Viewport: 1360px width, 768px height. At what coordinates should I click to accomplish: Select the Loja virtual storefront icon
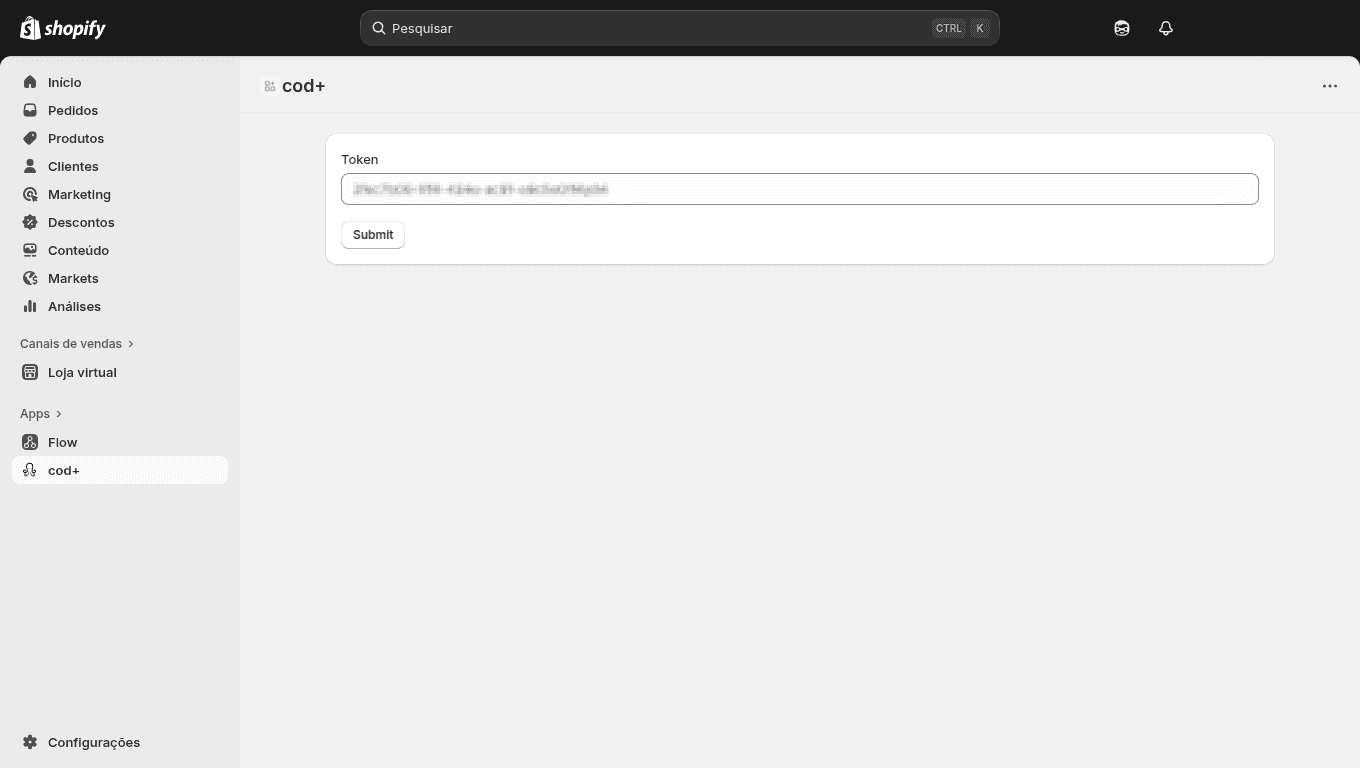30,372
